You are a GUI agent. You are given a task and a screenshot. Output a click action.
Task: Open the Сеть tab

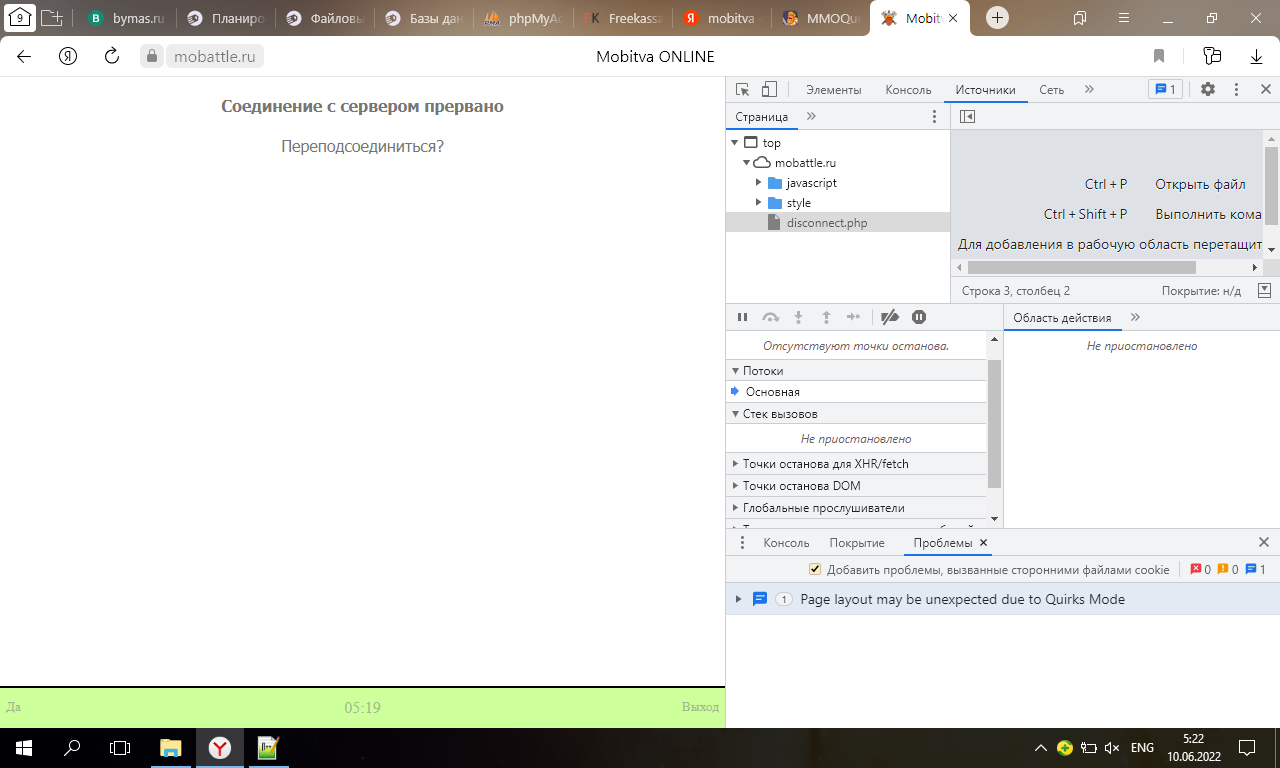click(x=1051, y=89)
